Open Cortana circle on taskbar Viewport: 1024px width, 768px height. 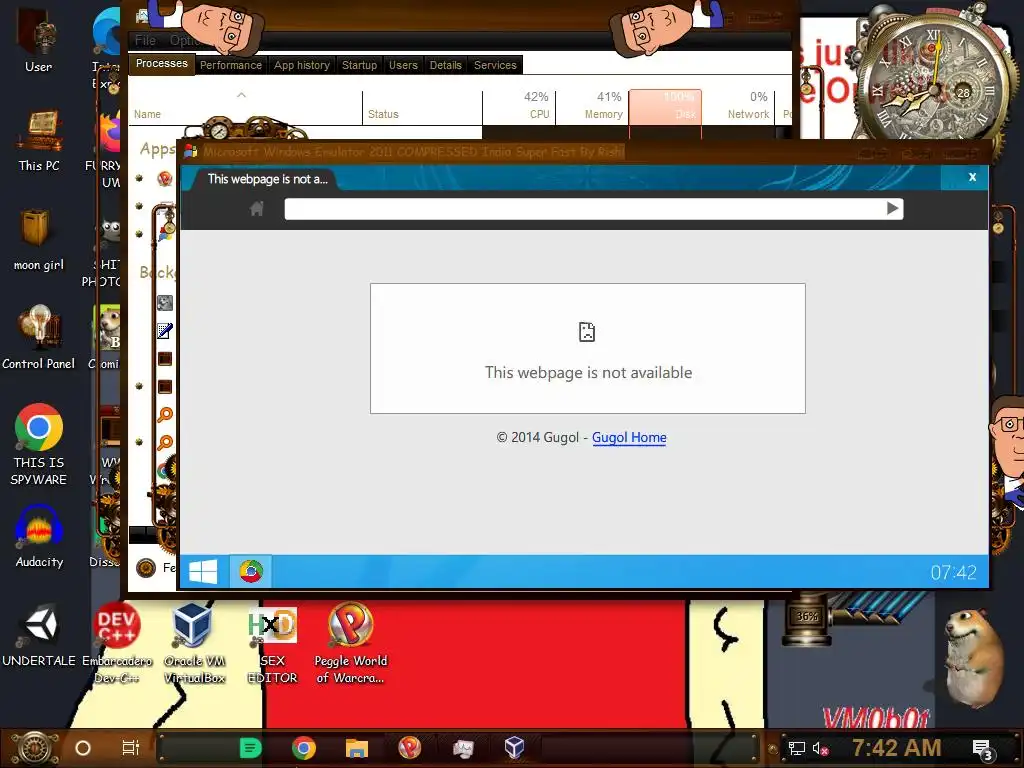[x=83, y=748]
